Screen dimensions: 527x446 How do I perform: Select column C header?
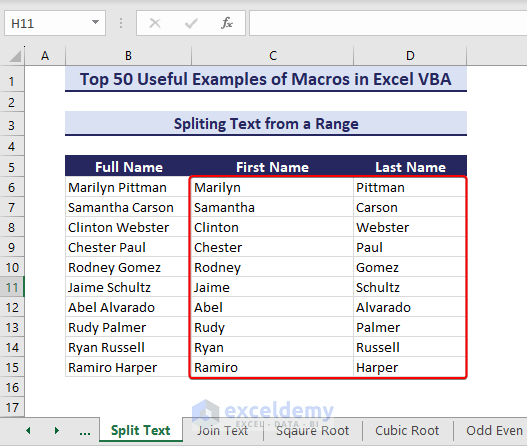tap(273, 56)
